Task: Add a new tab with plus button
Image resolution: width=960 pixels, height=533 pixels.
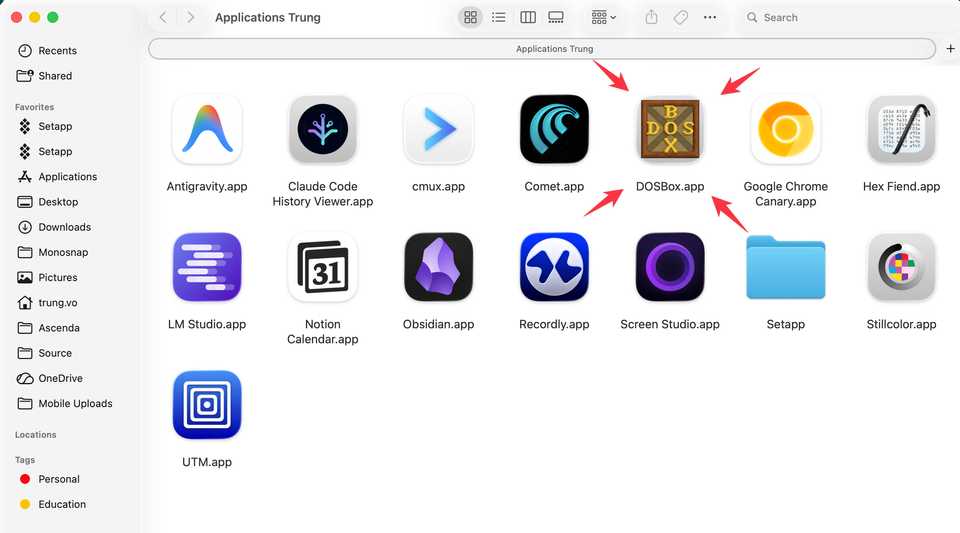Action: [x=950, y=48]
